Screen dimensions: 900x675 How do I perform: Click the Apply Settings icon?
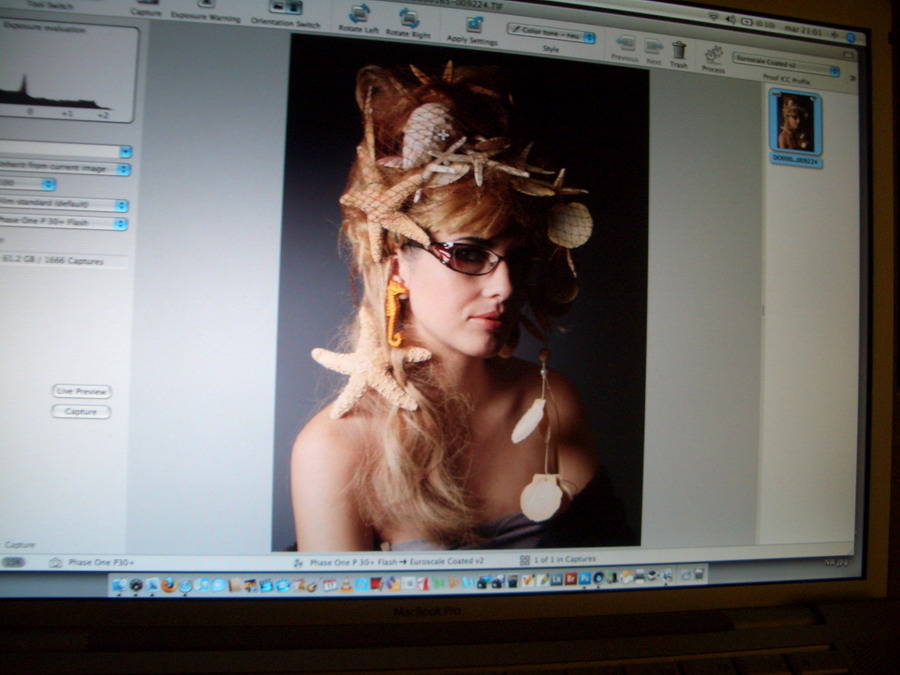pos(474,23)
